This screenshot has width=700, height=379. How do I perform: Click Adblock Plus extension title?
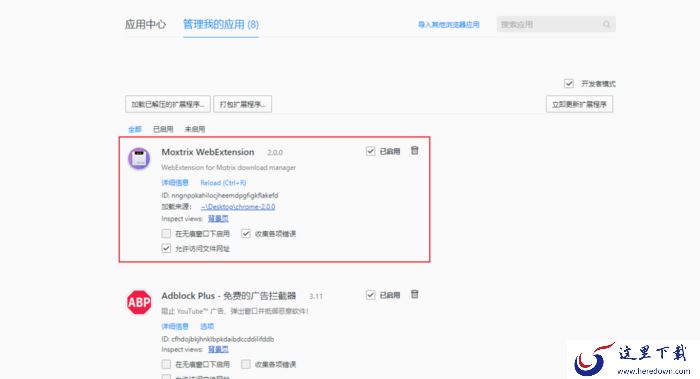[x=229, y=296]
